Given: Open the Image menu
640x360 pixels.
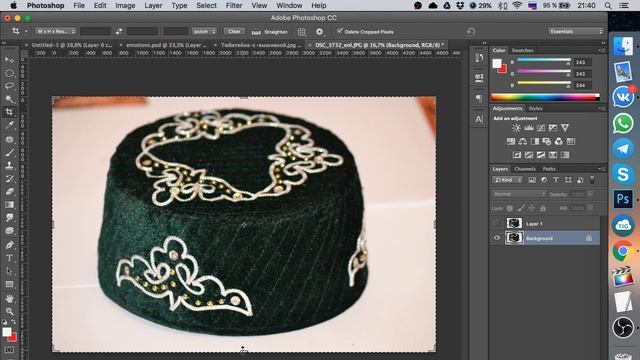Looking at the screenshot, I should (x=125, y=6).
